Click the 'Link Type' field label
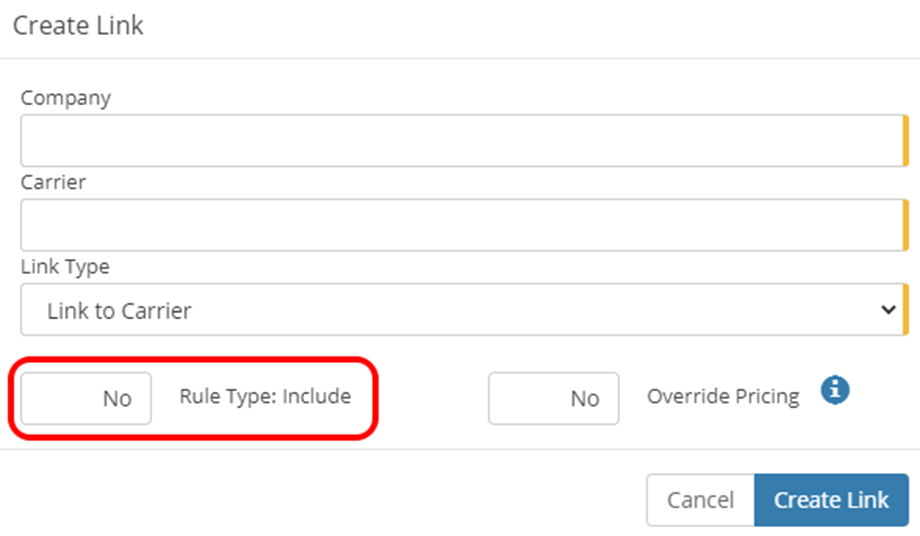The height and width of the screenshot is (536, 920). [x=65, y=267]
